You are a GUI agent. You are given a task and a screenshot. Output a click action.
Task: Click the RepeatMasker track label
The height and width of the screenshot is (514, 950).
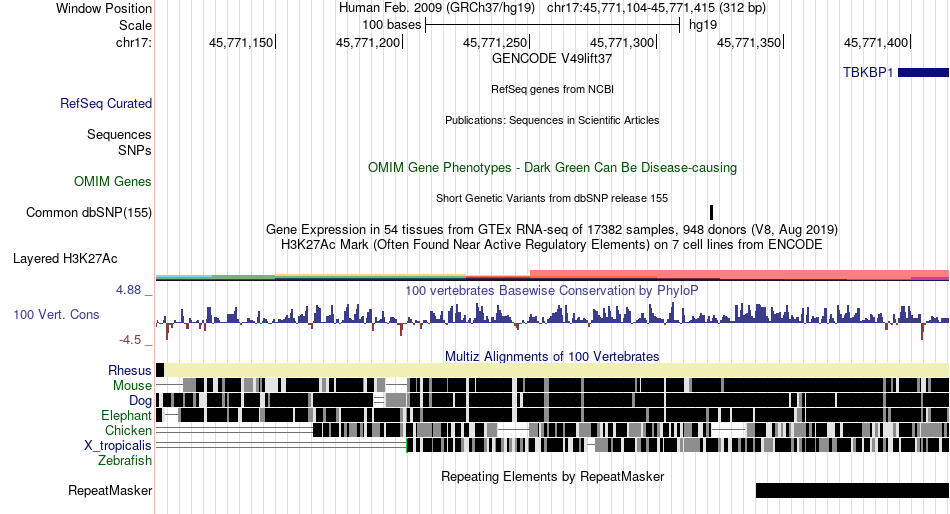point(110,490)
